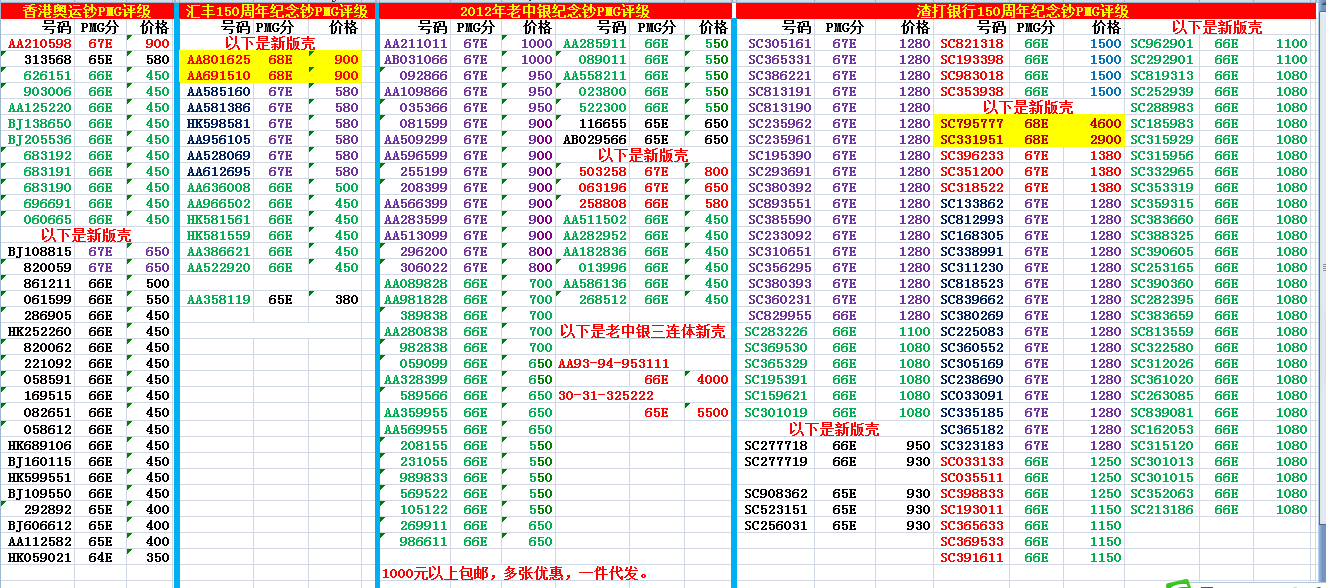Click serial number SC277718
Viewport: 1326px width, 588px height.
click(776, 446)
